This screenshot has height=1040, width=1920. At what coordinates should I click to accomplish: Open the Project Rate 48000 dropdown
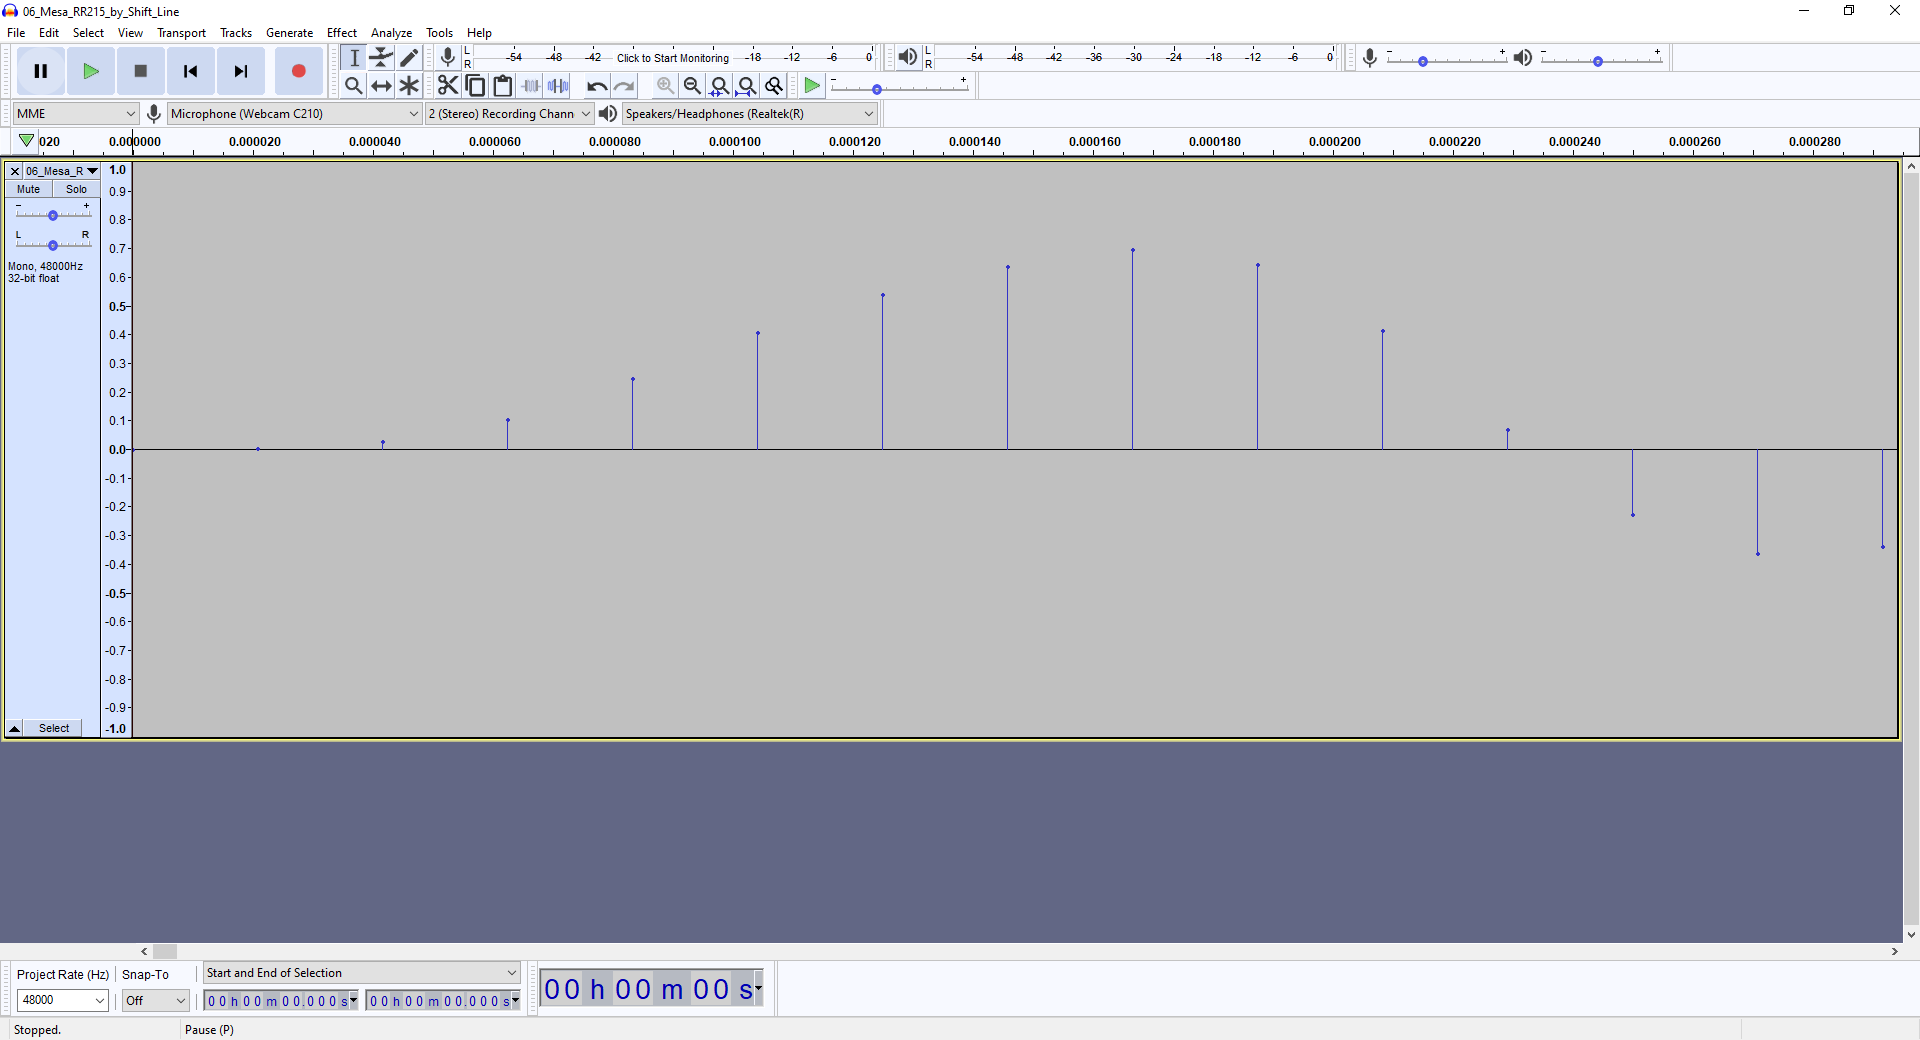click(x=62, y=1000)
